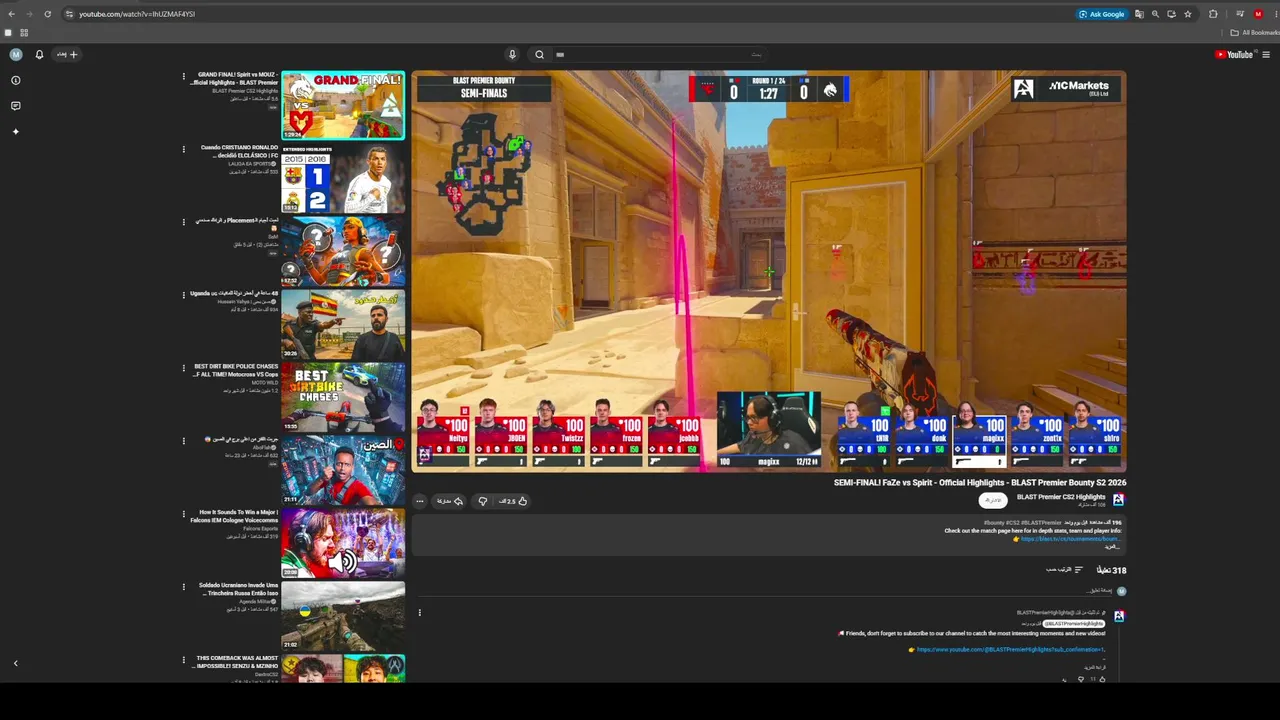Open the Uganda video thumbnail
The height and width of the screenshot is (720, 1280).
pos(343,325)
